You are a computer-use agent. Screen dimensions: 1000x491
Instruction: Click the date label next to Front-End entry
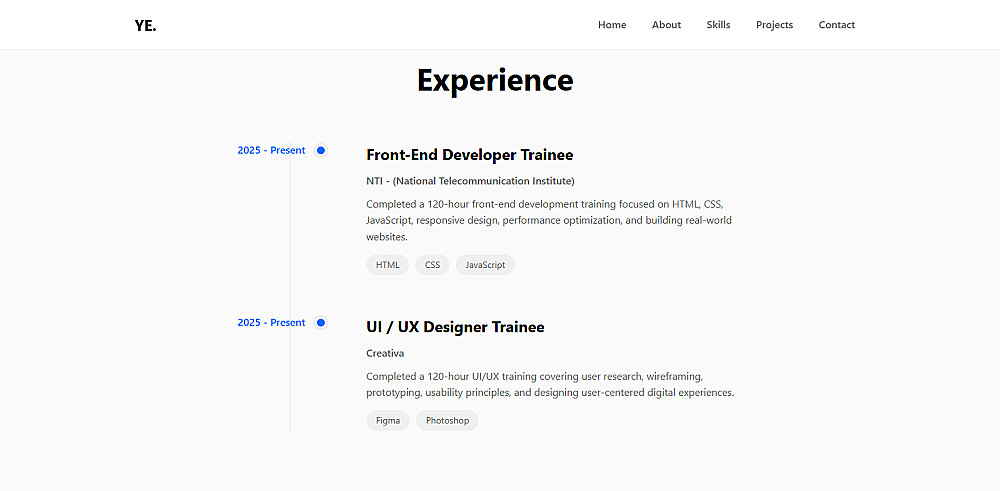click(271, 150)
